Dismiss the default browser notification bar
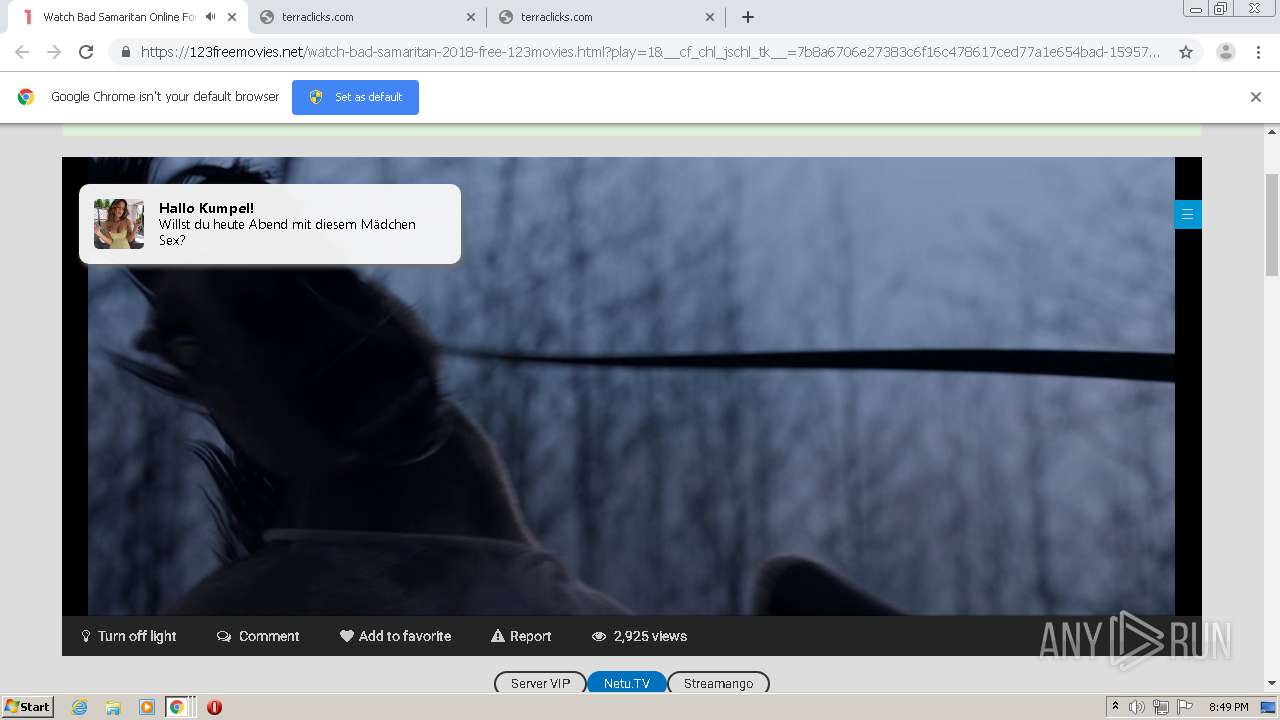The width and height of the screenshot is (1280, 720). 1256,97
